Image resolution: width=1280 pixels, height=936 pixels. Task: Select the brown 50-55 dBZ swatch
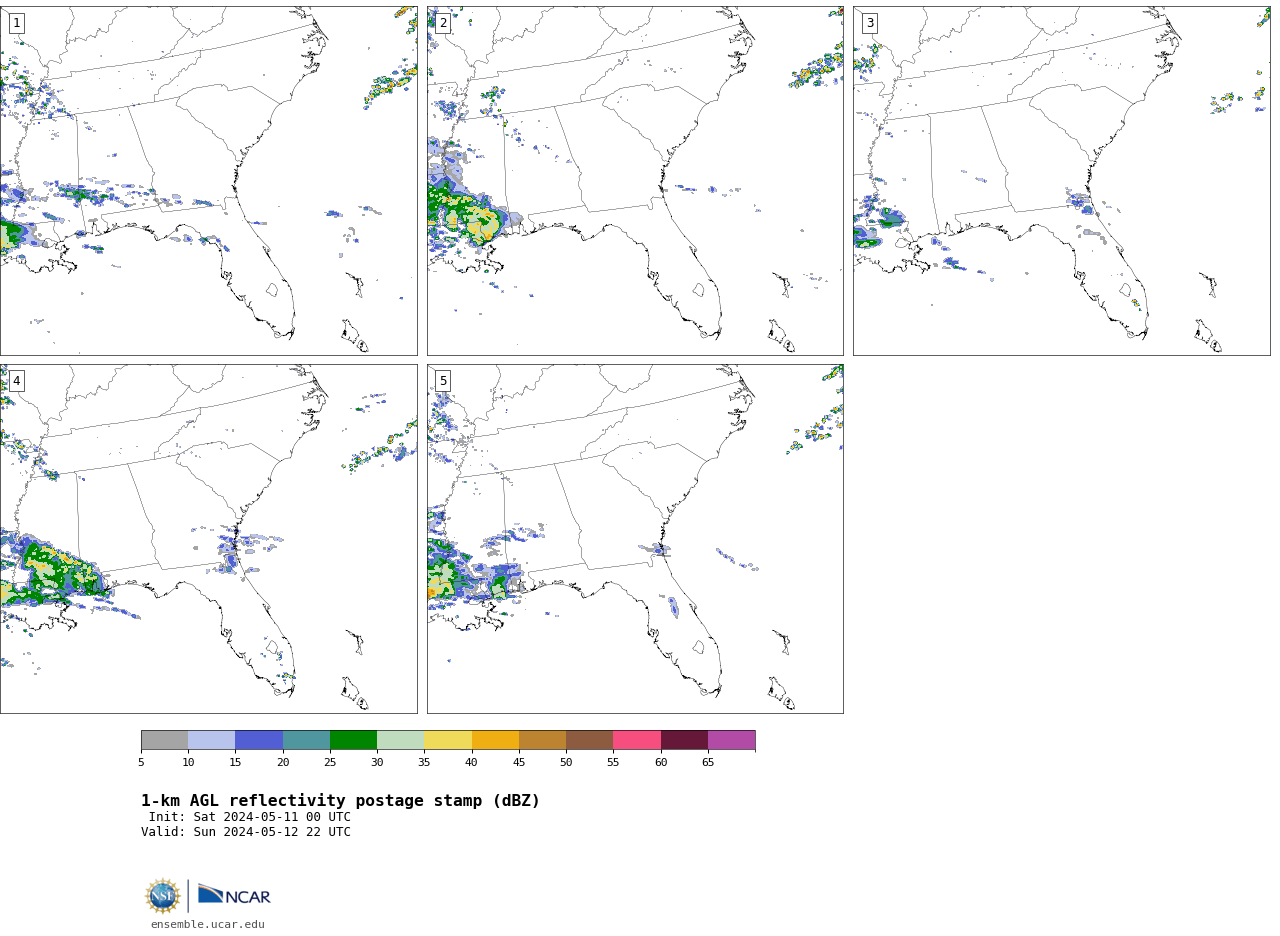590,740
